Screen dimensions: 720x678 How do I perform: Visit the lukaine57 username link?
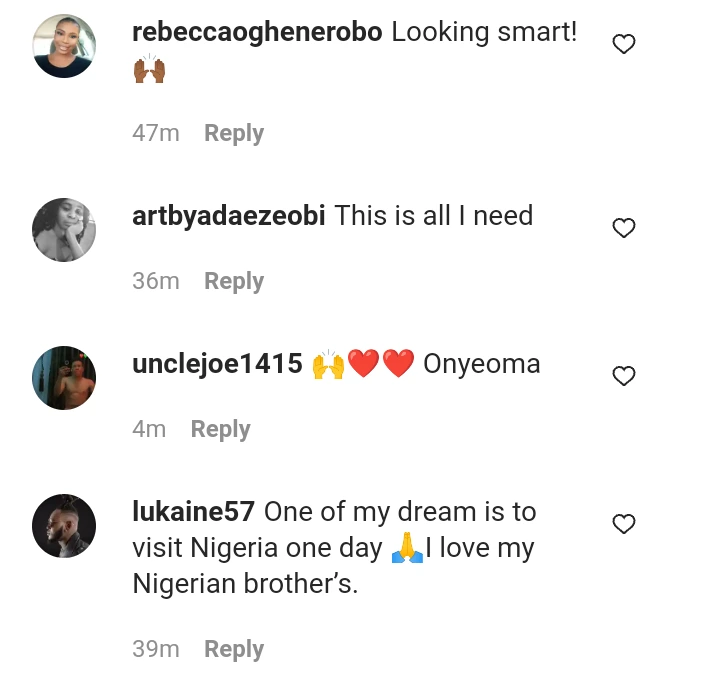pos(194,512)
